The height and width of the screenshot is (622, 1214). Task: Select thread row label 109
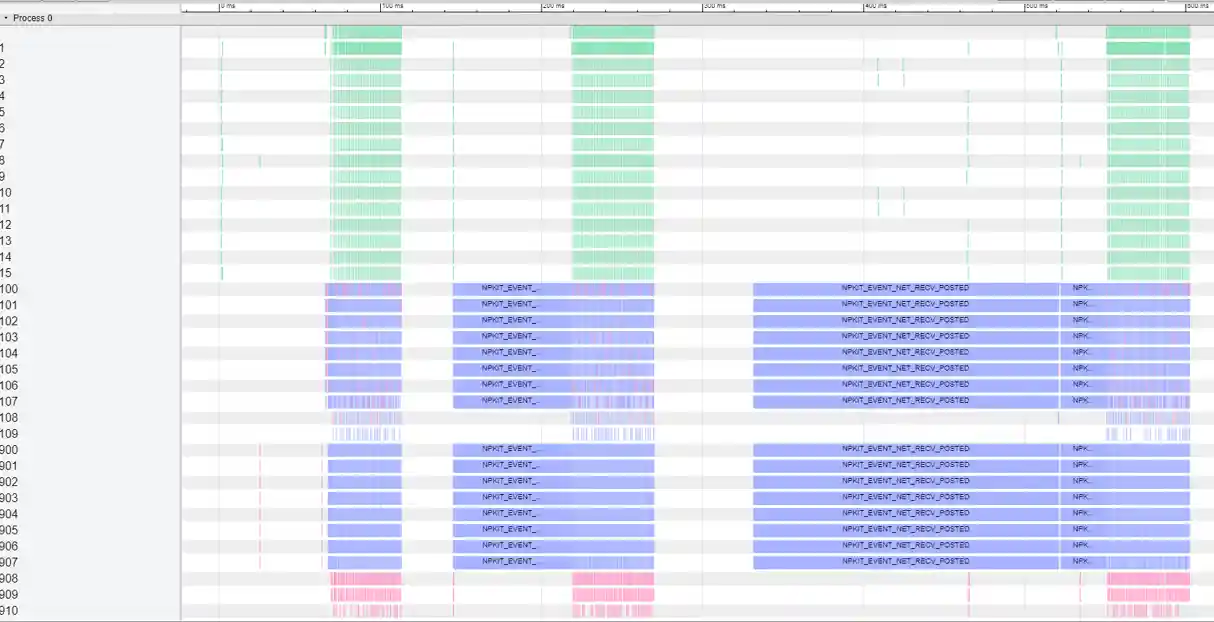pyautogui.click(x=10, y=432)
